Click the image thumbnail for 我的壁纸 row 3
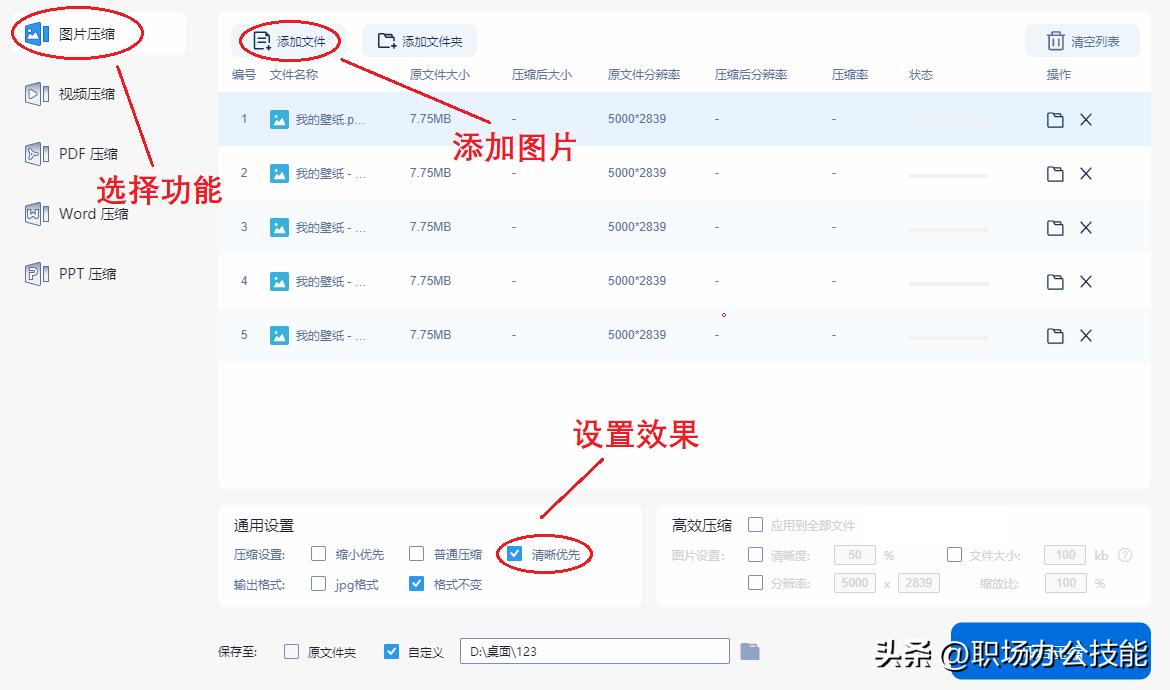The height and width of the screenshot is (690, 1170). click(280, 227)
